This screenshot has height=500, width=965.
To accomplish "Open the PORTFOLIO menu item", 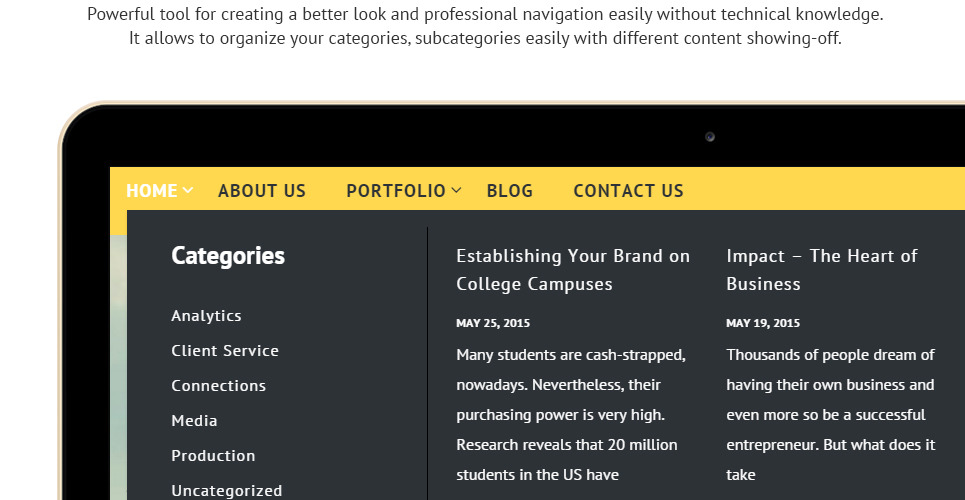I will pyautogui.click(x=396, y=191).
